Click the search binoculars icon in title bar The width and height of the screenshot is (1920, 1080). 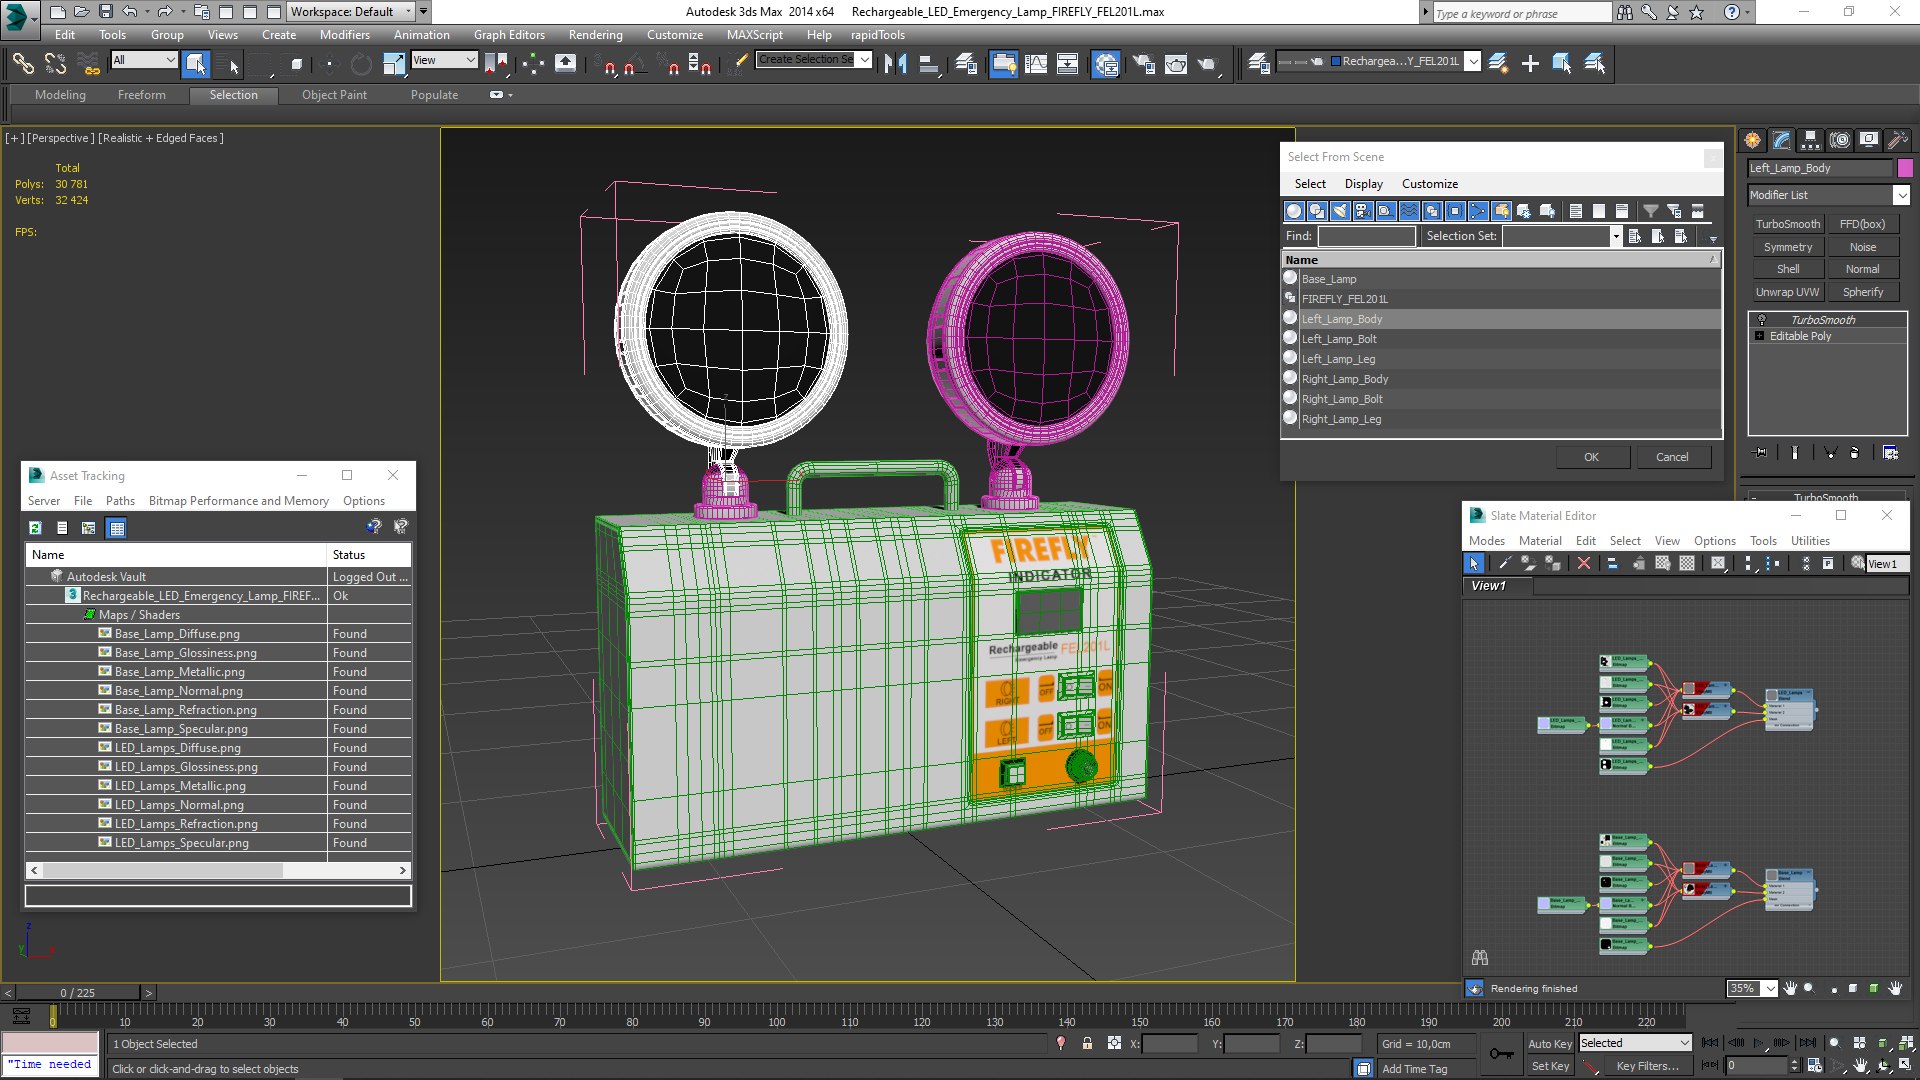(x=1624, y=12)
